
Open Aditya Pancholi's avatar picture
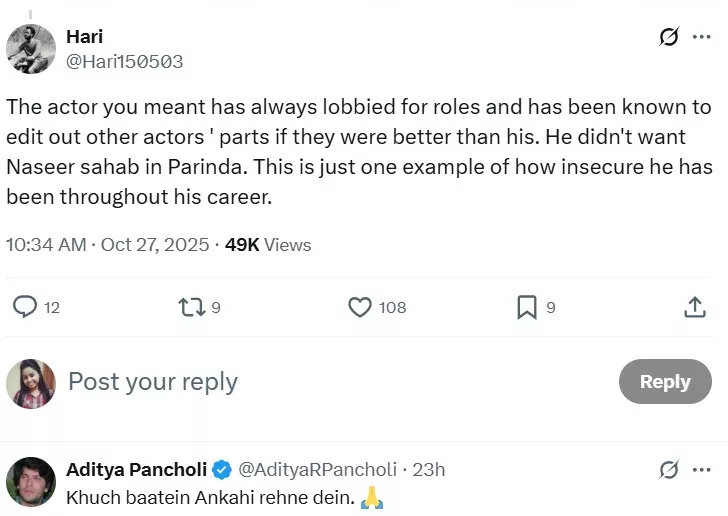(30, 481)
